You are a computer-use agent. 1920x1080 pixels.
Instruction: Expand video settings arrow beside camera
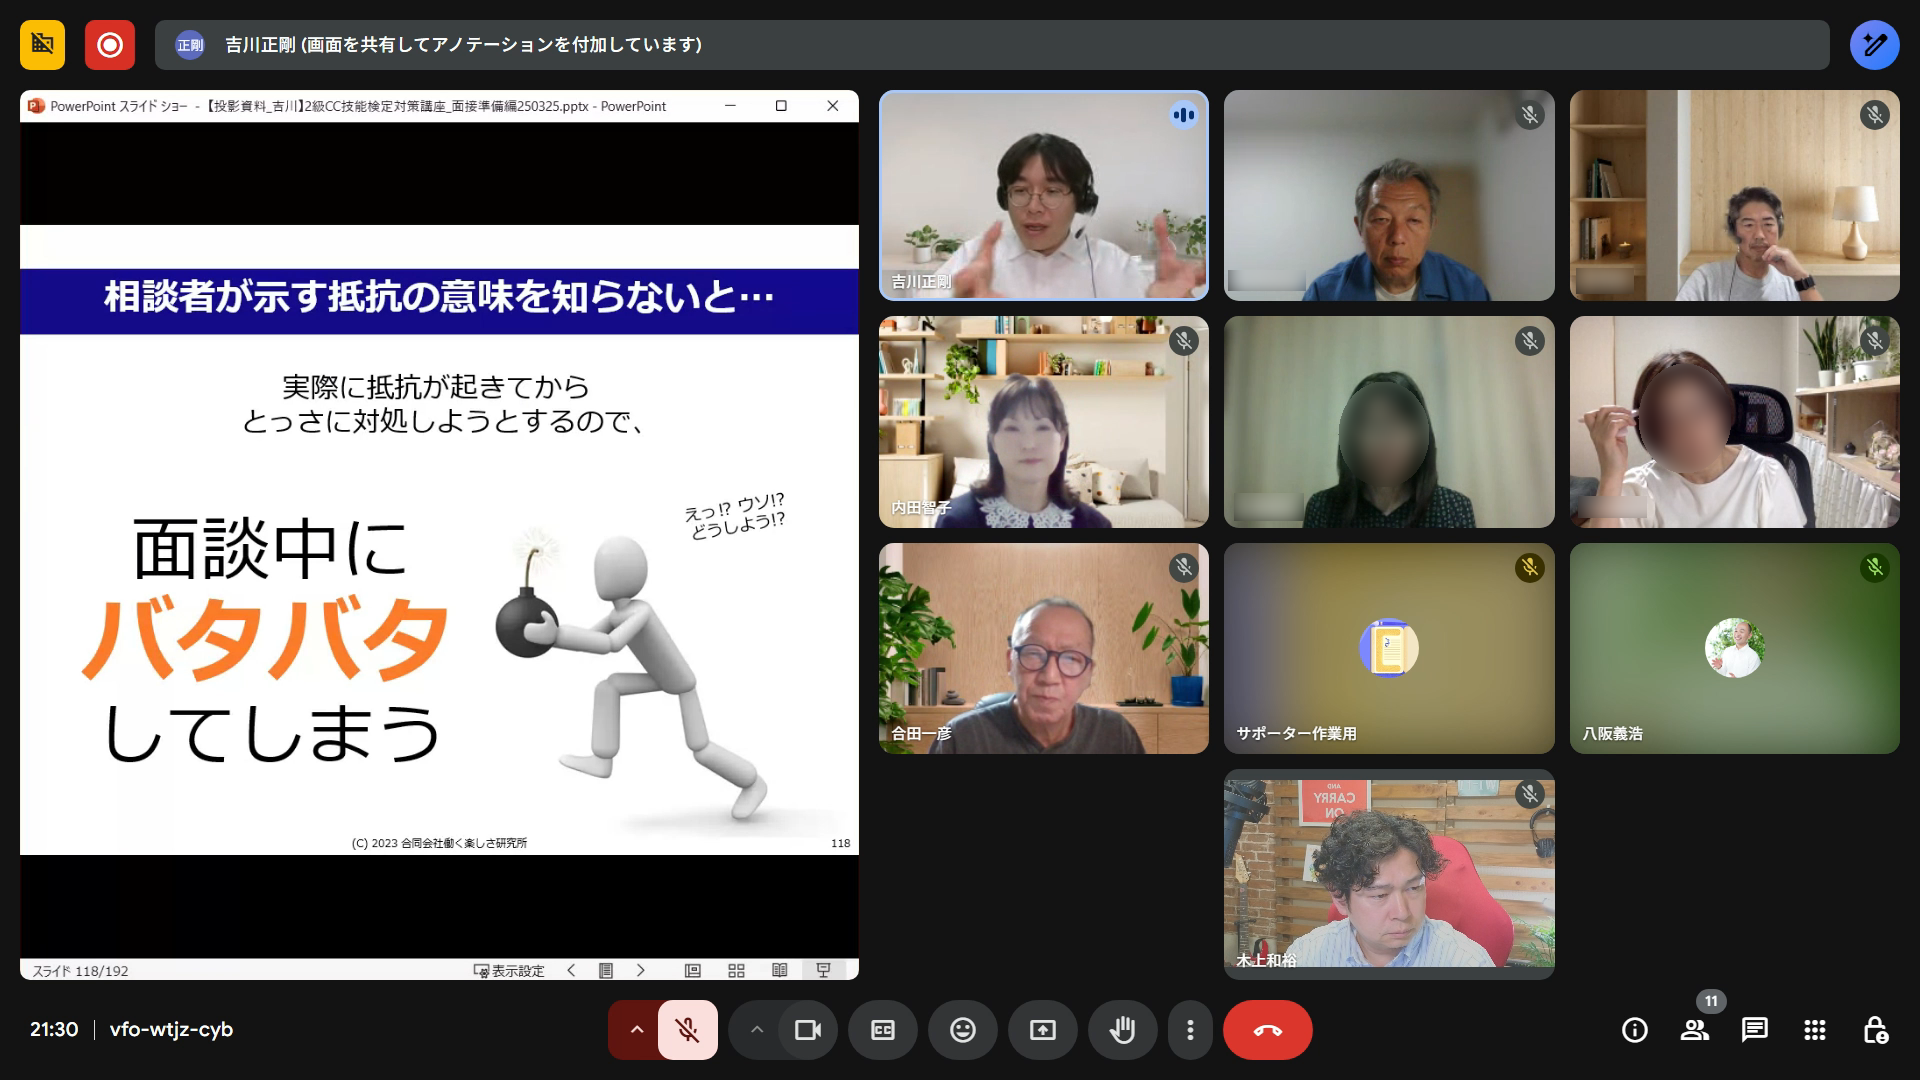(x=757, y=1030)
